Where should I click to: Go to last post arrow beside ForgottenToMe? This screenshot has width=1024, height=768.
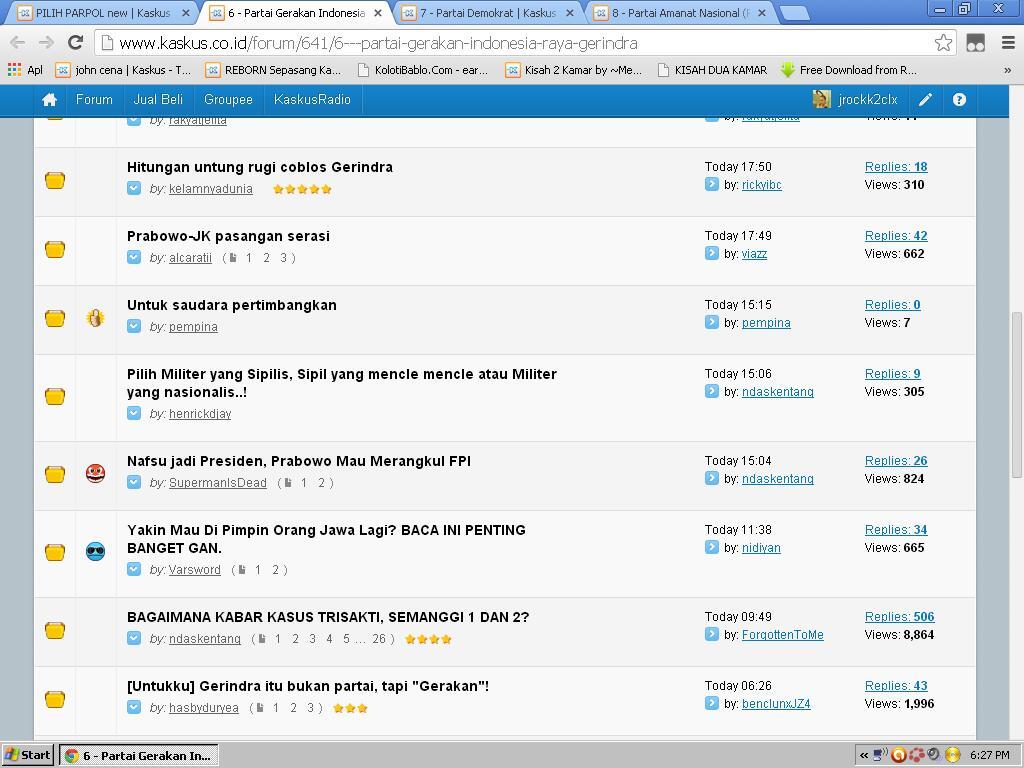712,634
